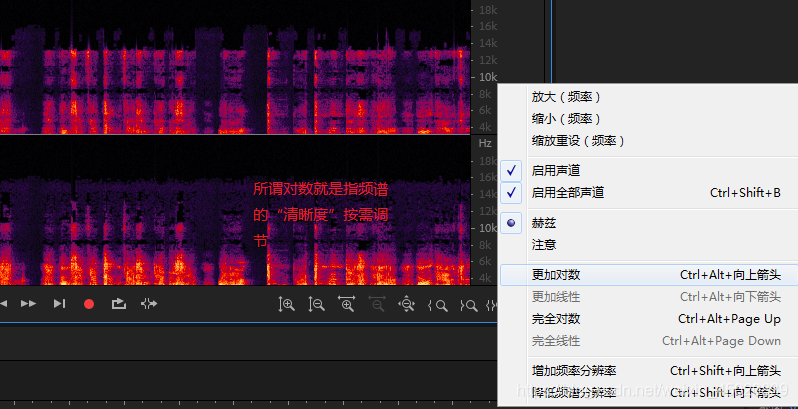Viewport: 798px width, 409px height.
Task: Toggle Loop Playback icon
Action: (119, 304)
